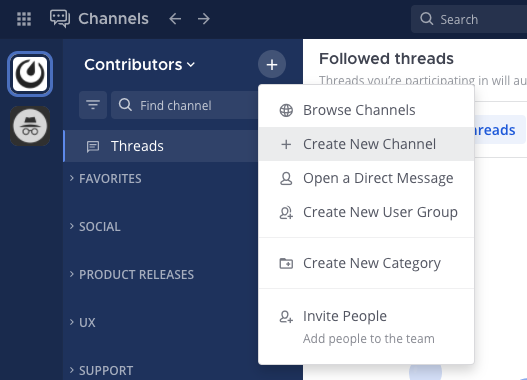Screen dimensions: 527x380
Task: Expand the SOCIAL category
Action: [95, 226]
